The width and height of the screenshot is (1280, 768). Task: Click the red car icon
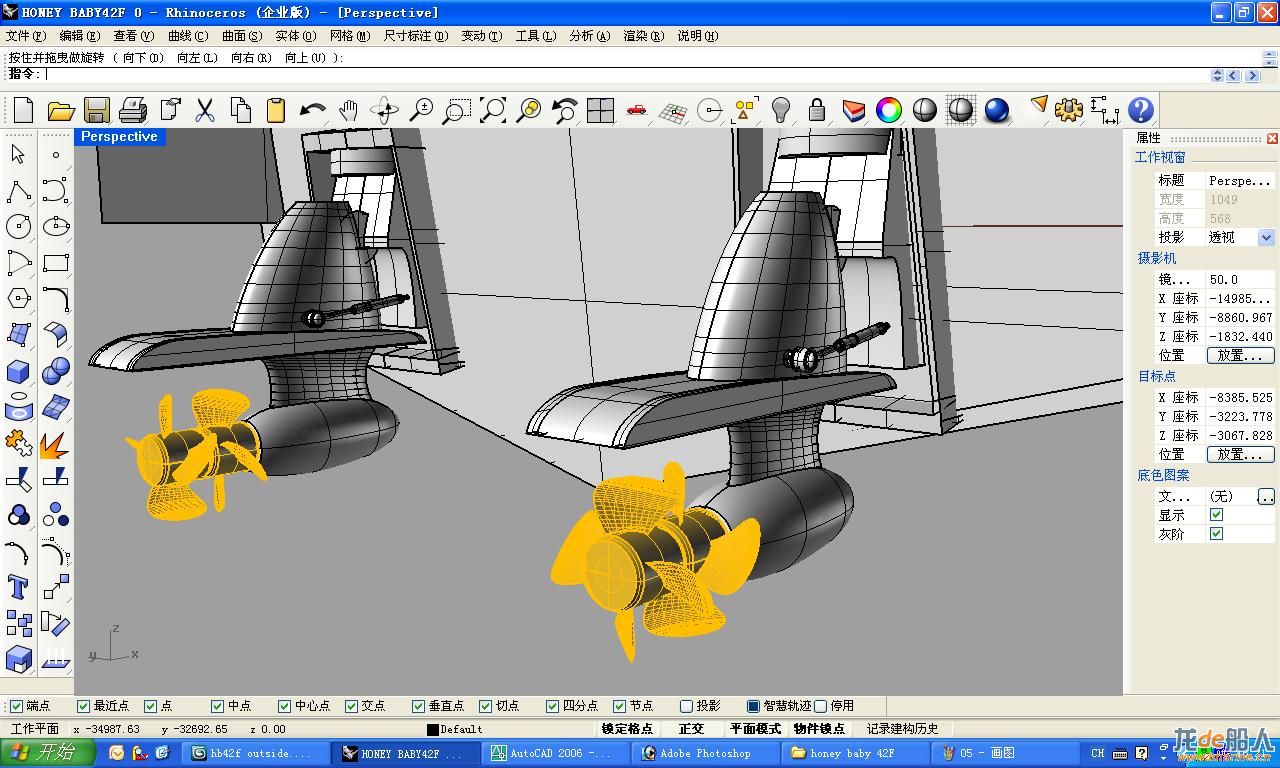pyautogui.click(x=636, y=110)
